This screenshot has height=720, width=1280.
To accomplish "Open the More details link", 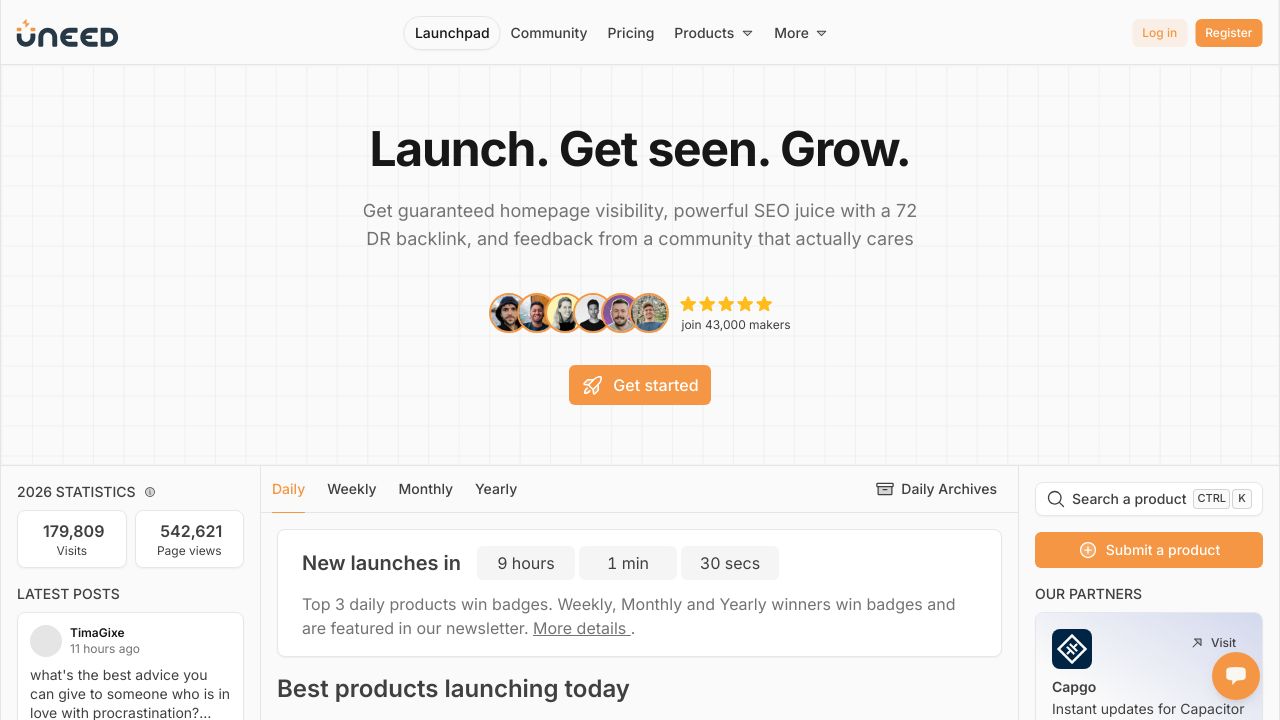I will pos(580,628).
